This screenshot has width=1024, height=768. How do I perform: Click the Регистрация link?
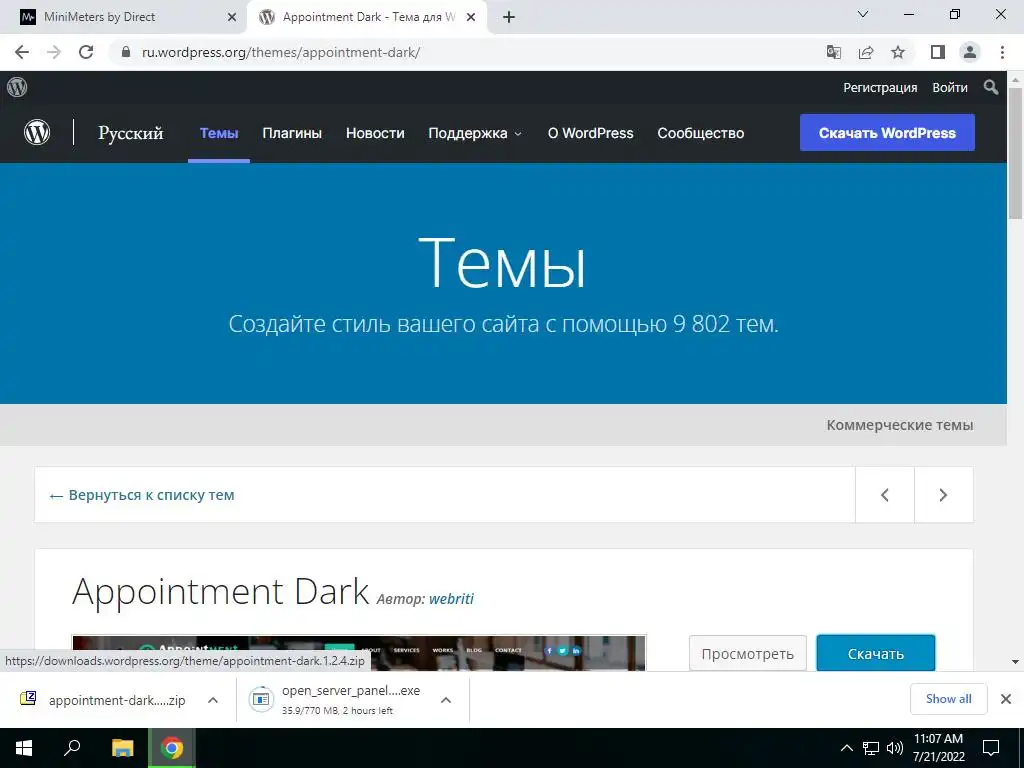click(x=880, y=88)
